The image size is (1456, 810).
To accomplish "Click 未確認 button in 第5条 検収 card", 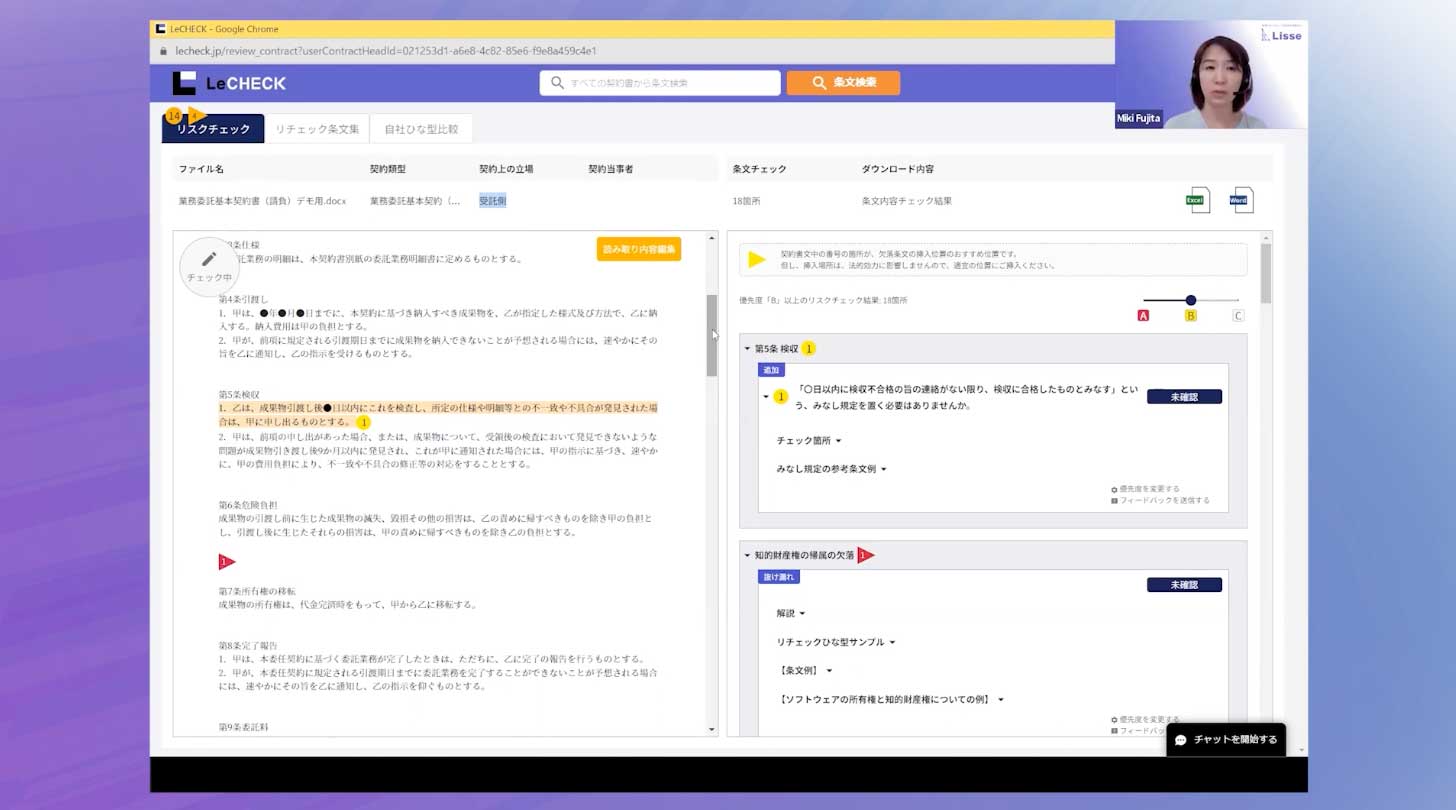I will click(x=1184, y=397).
